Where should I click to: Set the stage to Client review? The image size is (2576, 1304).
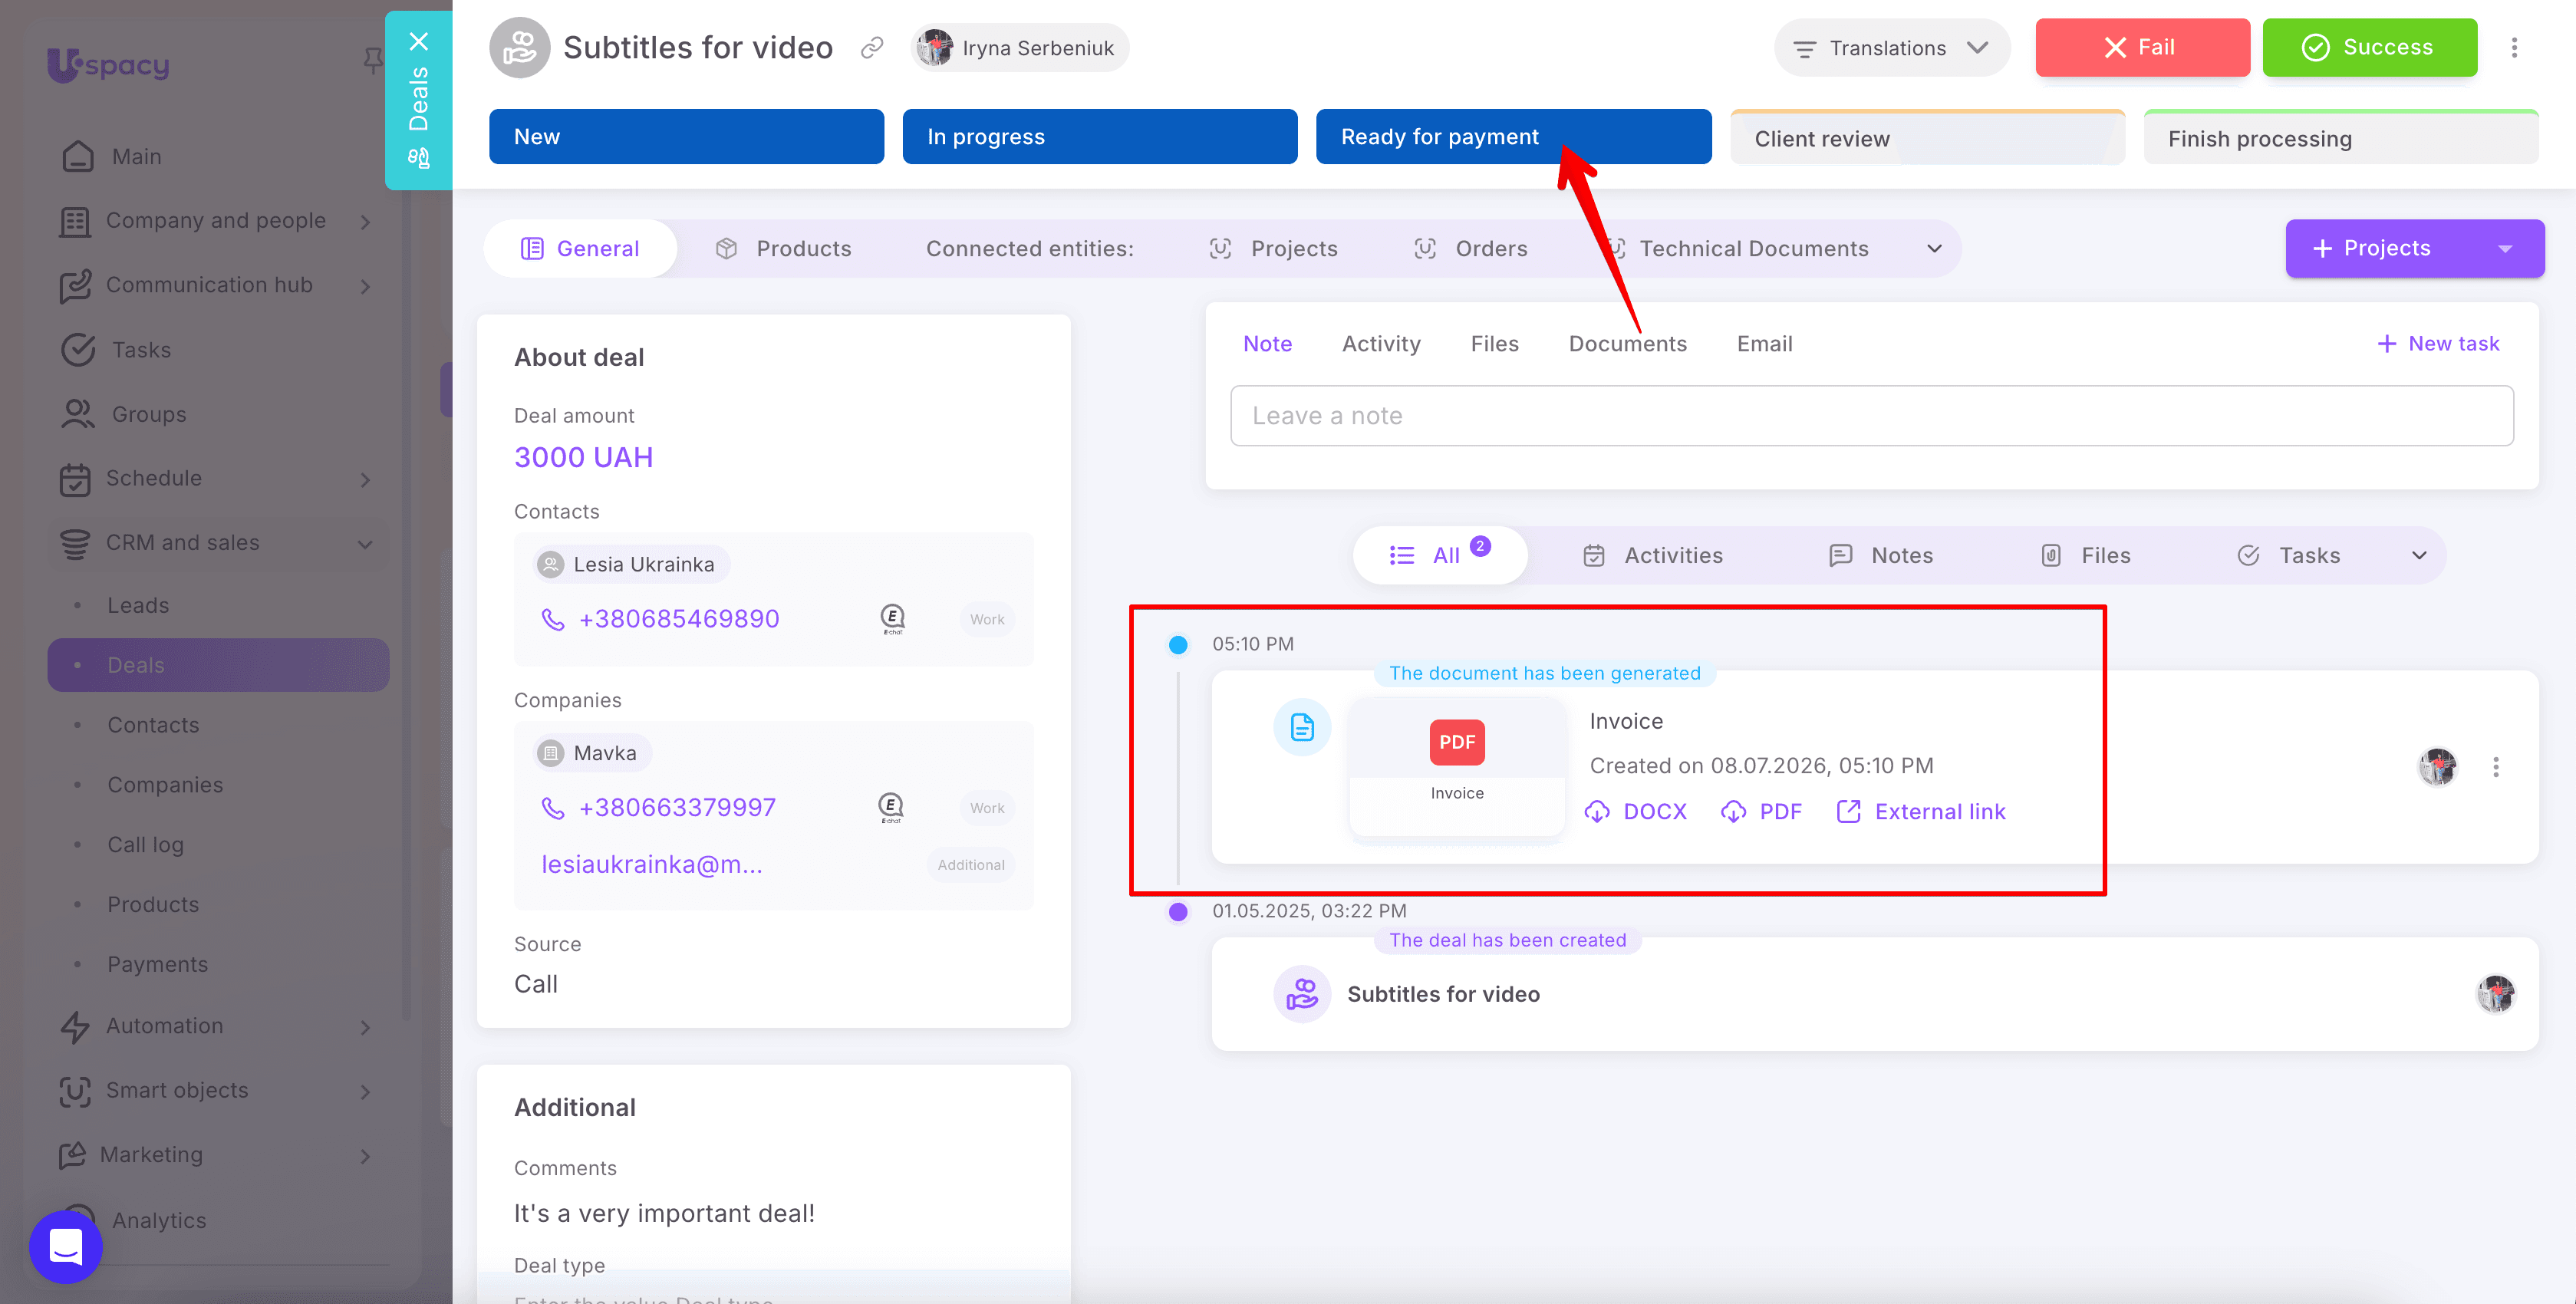tap(1926, 138)
